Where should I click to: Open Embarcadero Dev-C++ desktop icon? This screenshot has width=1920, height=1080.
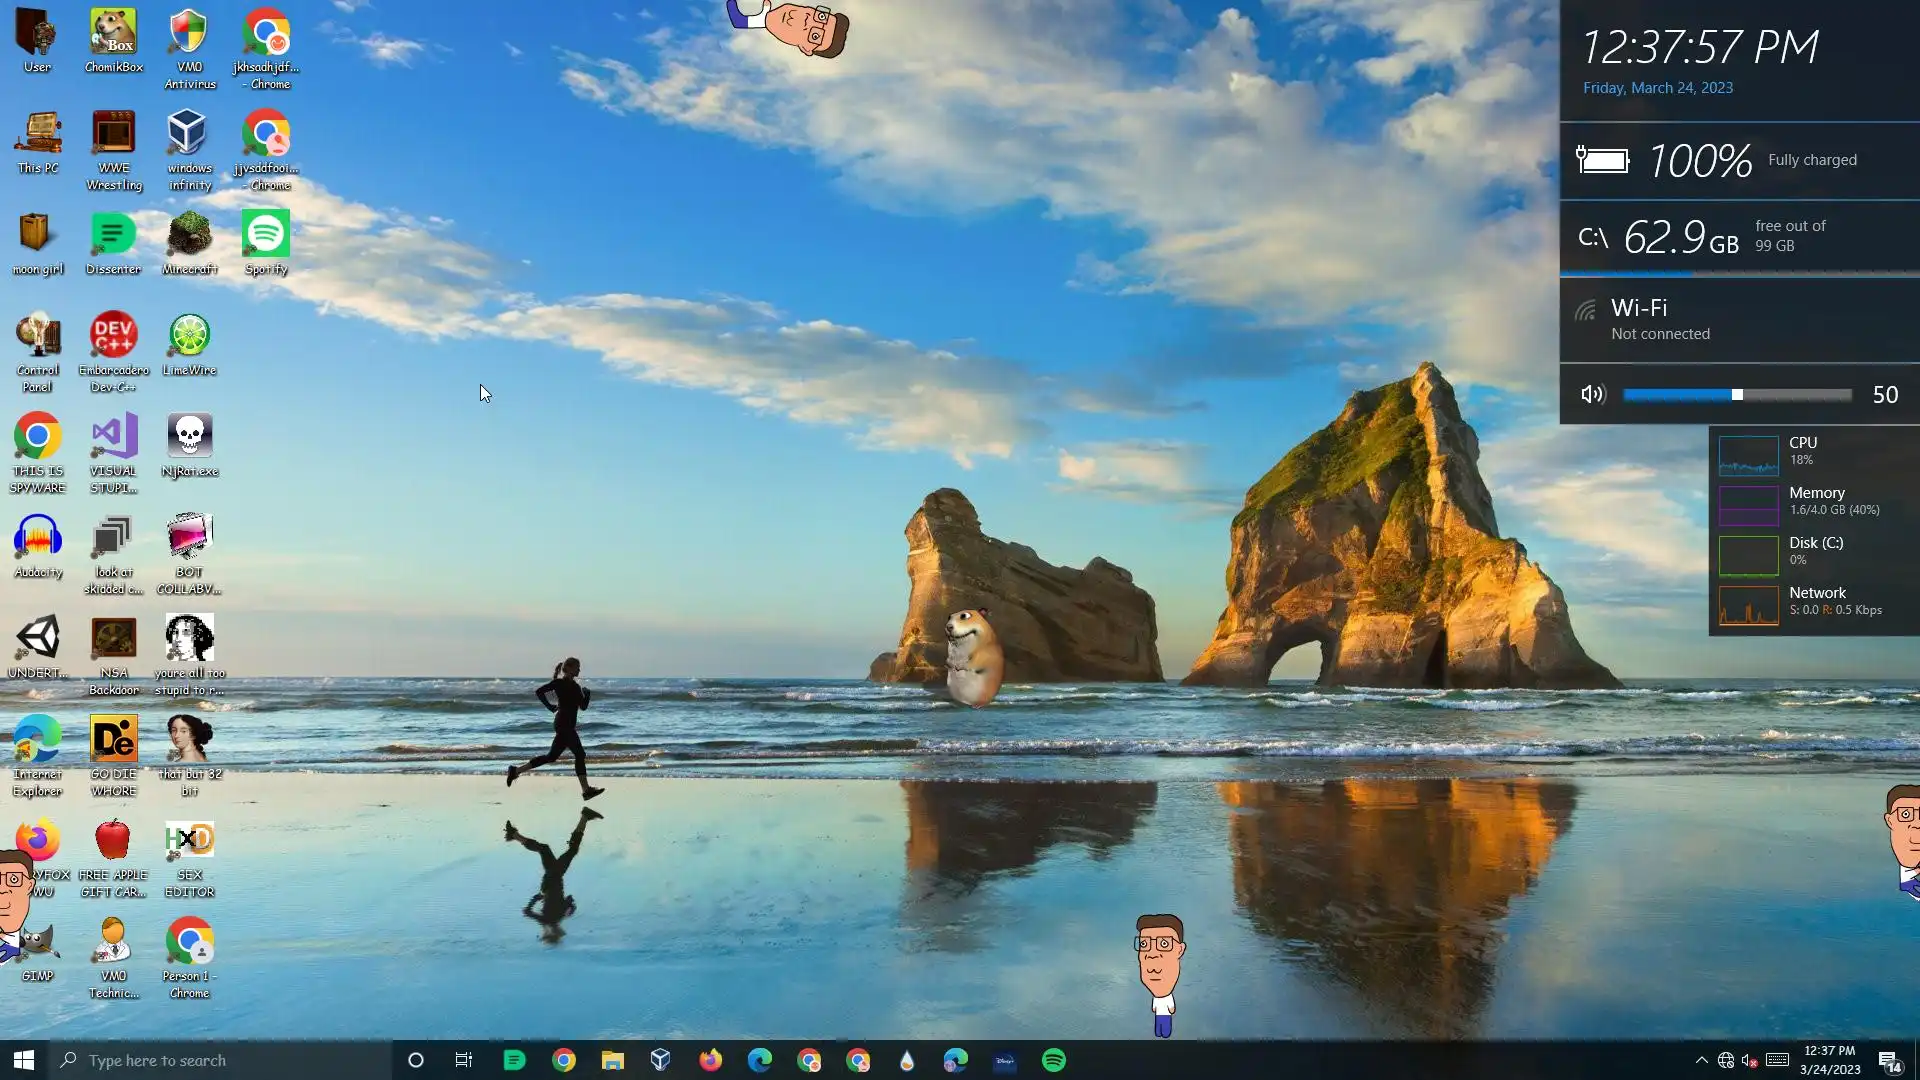click(113, 336)
